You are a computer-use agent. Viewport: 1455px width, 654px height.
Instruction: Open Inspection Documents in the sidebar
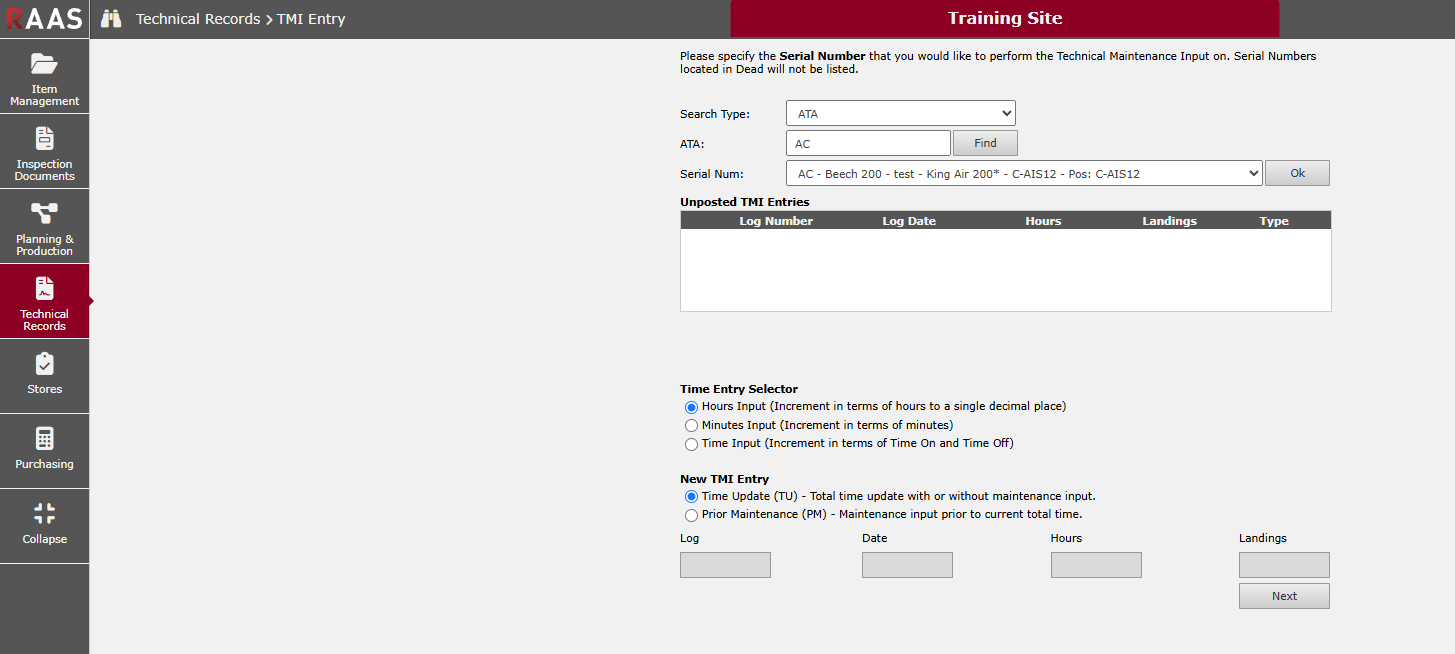[x=44, y=140]
